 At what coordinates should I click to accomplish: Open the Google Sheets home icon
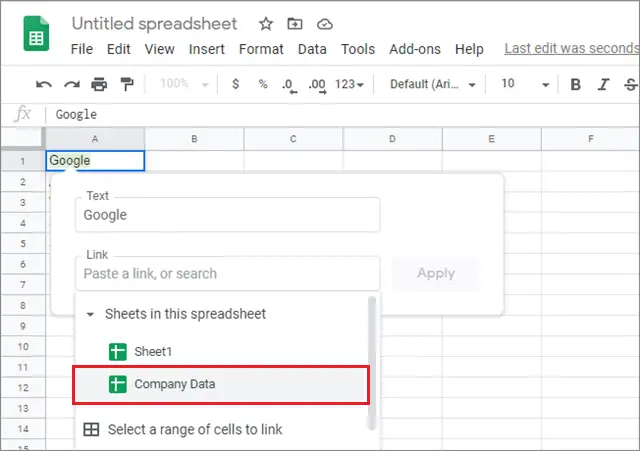click(x=36, y=33)
